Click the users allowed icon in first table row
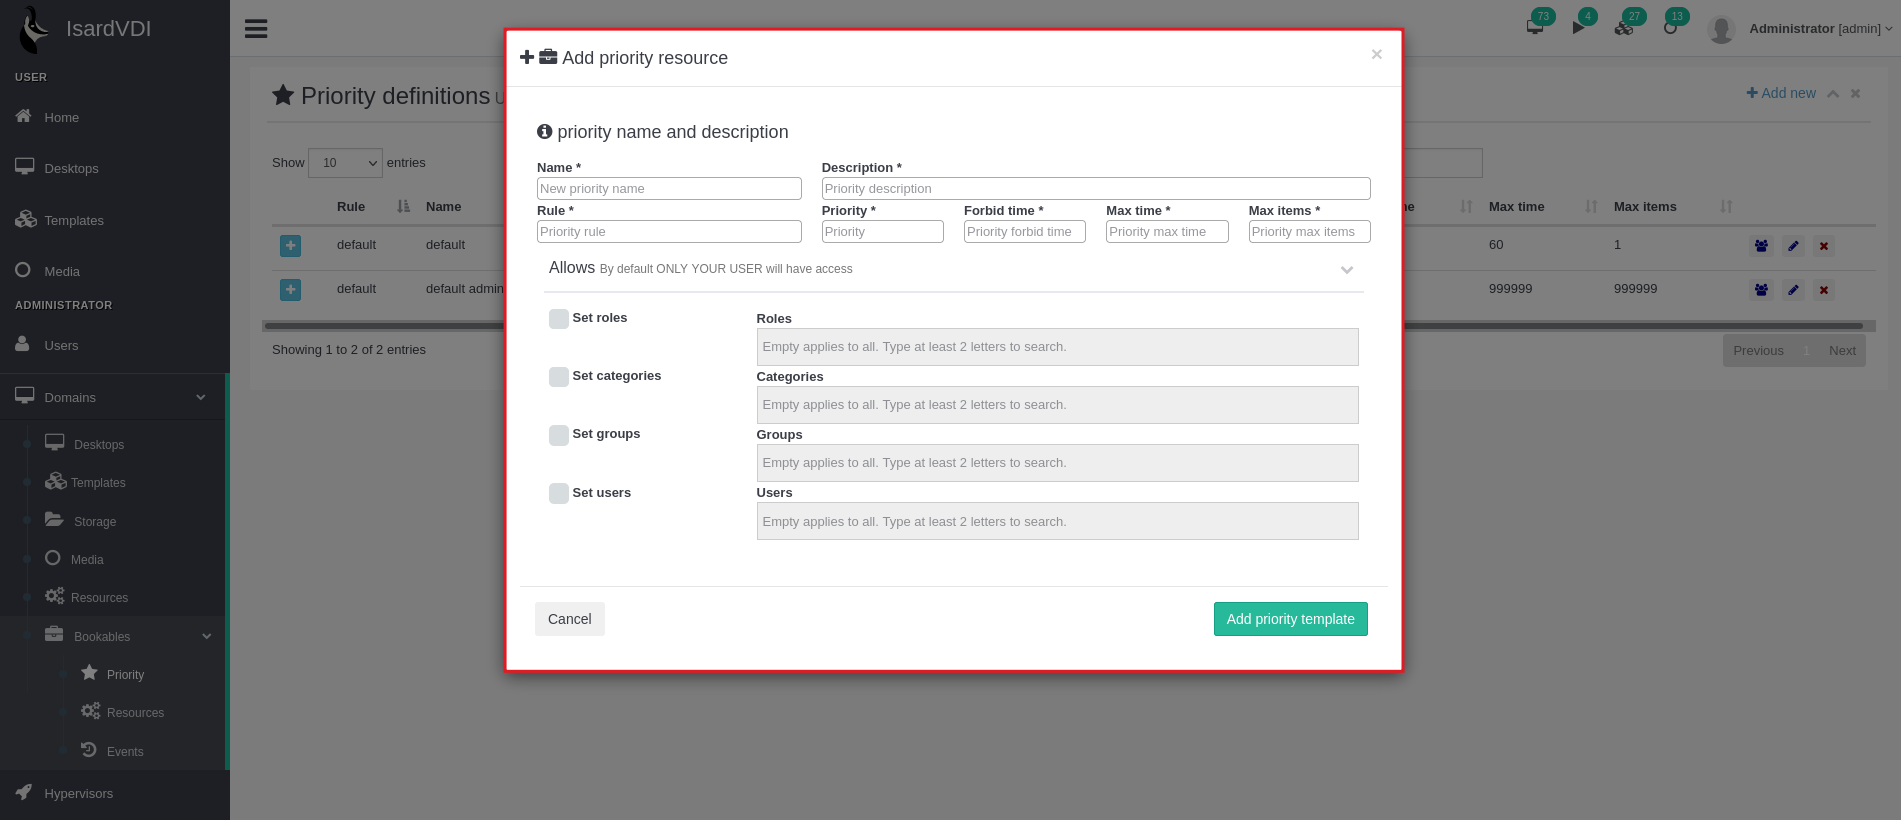This screenshot has width=1901, height=820. pyautogui.click(x=1761, y=246)
